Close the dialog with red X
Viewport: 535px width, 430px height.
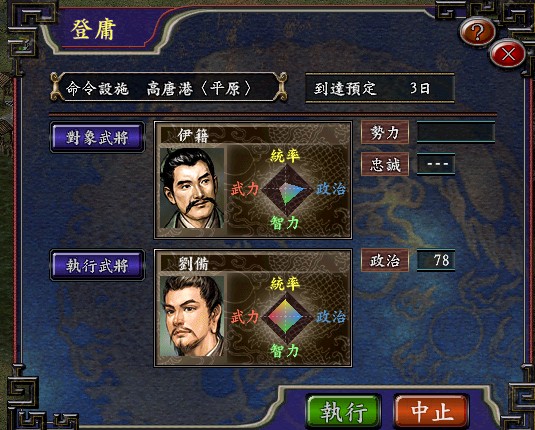click(507, 53)
